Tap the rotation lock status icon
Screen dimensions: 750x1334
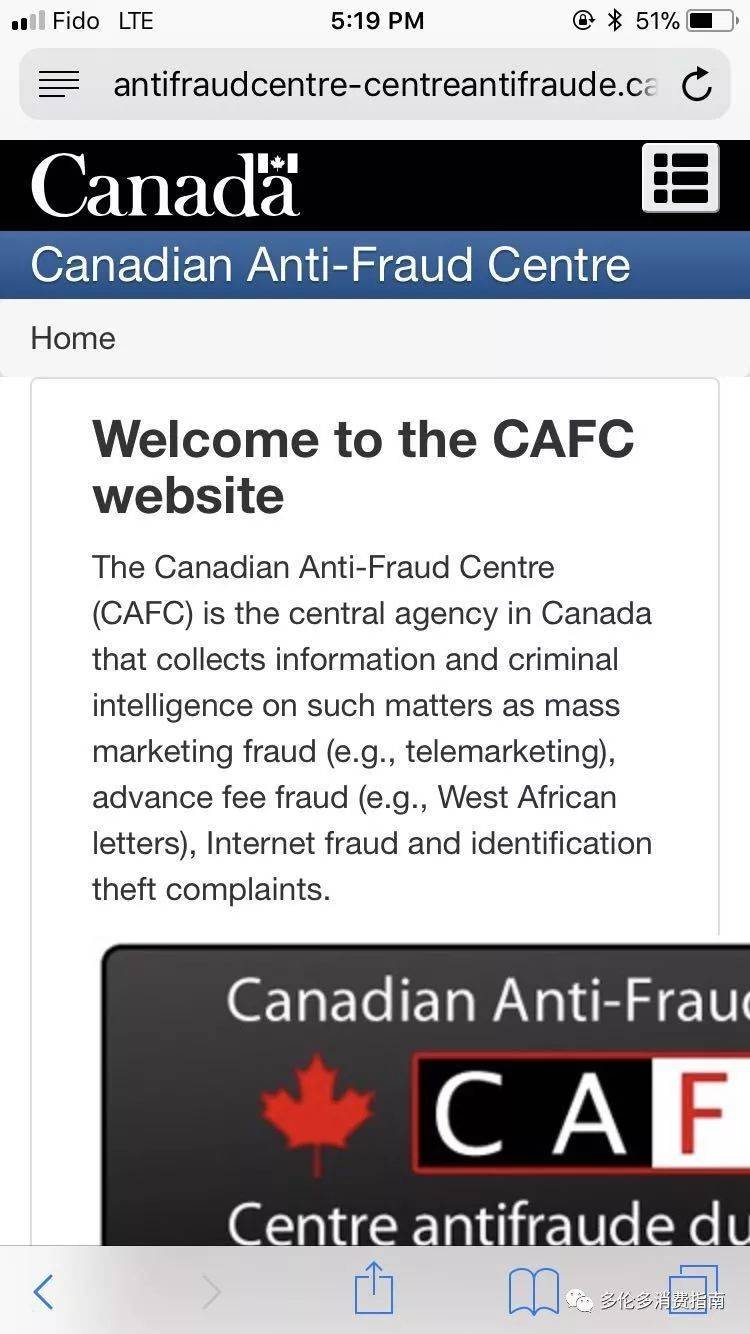click(x=583, y=21)
